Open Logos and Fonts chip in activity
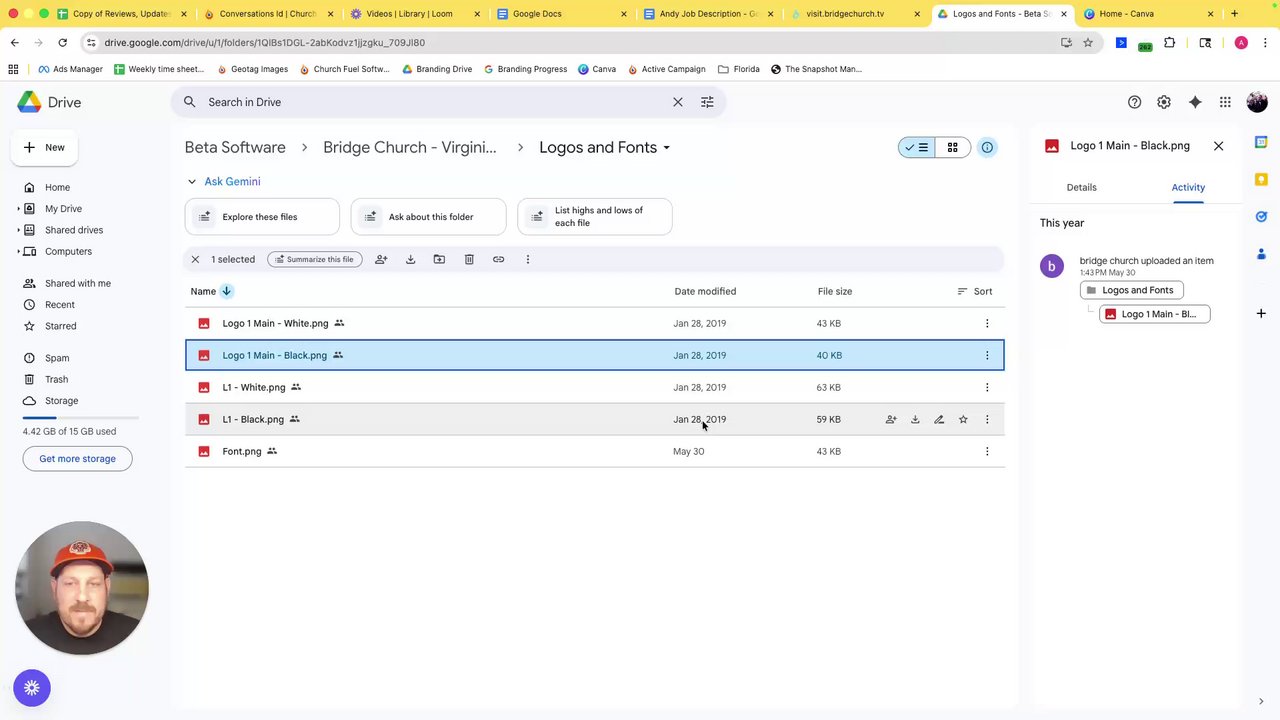The width and height of the screenshot is (1280, 720). pyautogui.click(x=1132, y=290)
